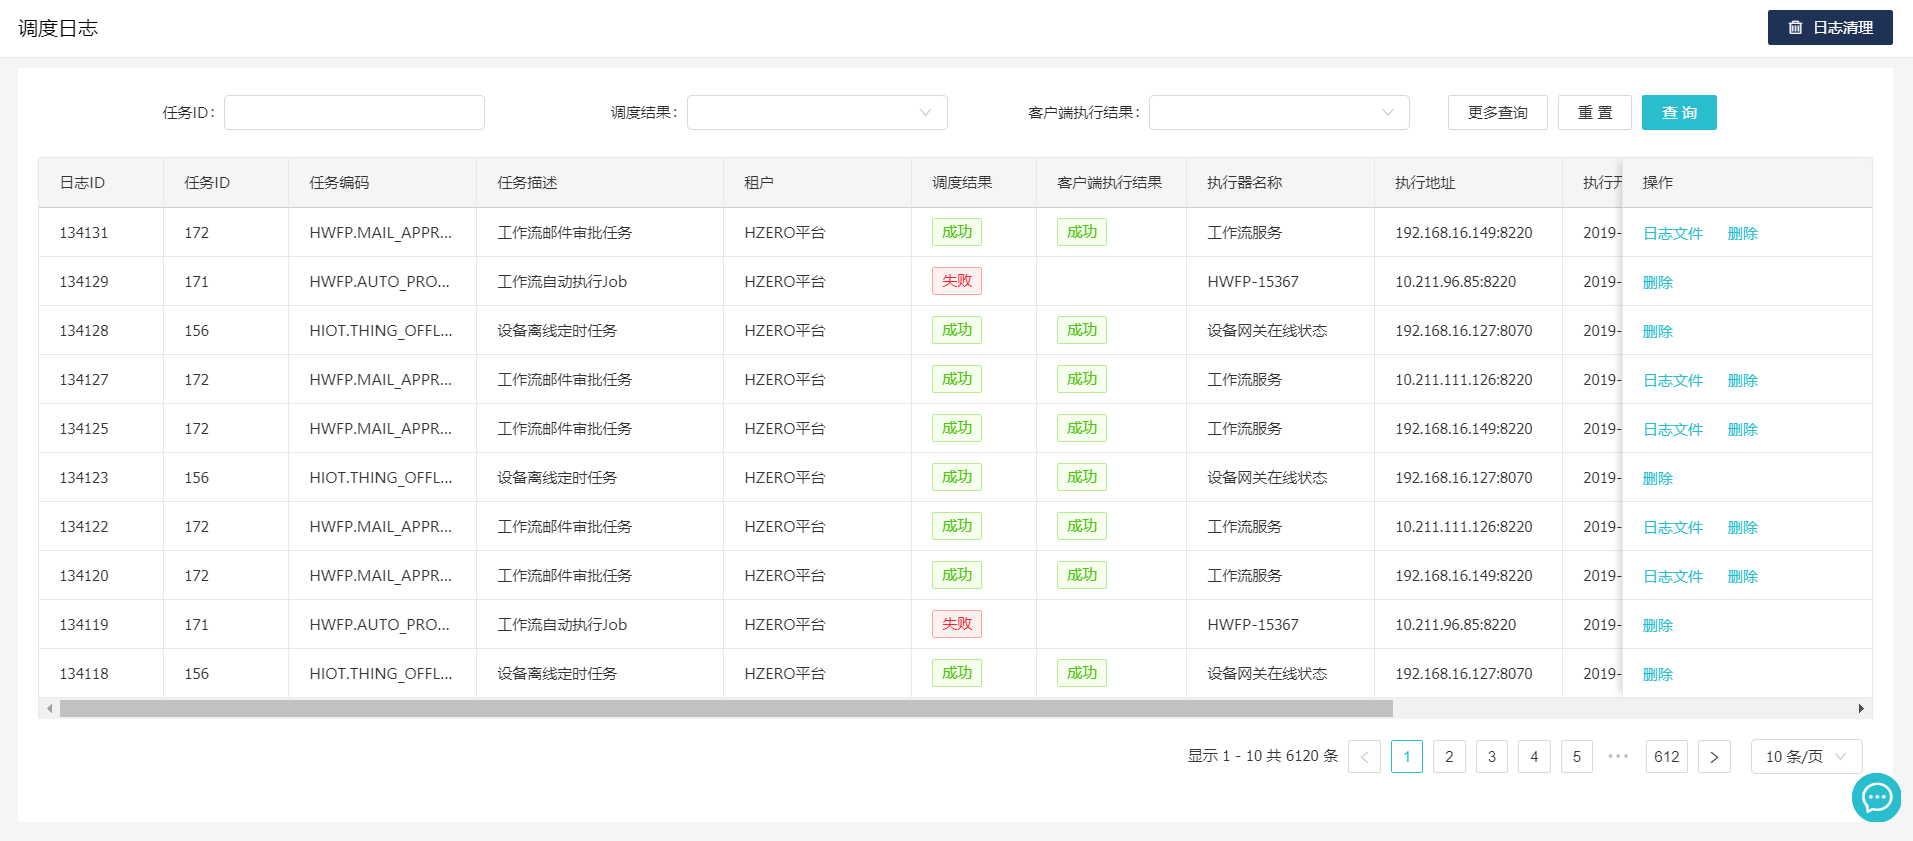Delete log row 134129

1657,282
